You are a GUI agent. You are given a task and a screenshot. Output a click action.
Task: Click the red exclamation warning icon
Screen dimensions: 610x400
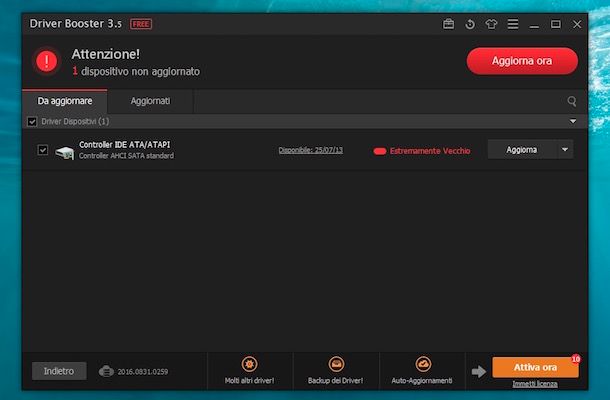click(47, 61)
